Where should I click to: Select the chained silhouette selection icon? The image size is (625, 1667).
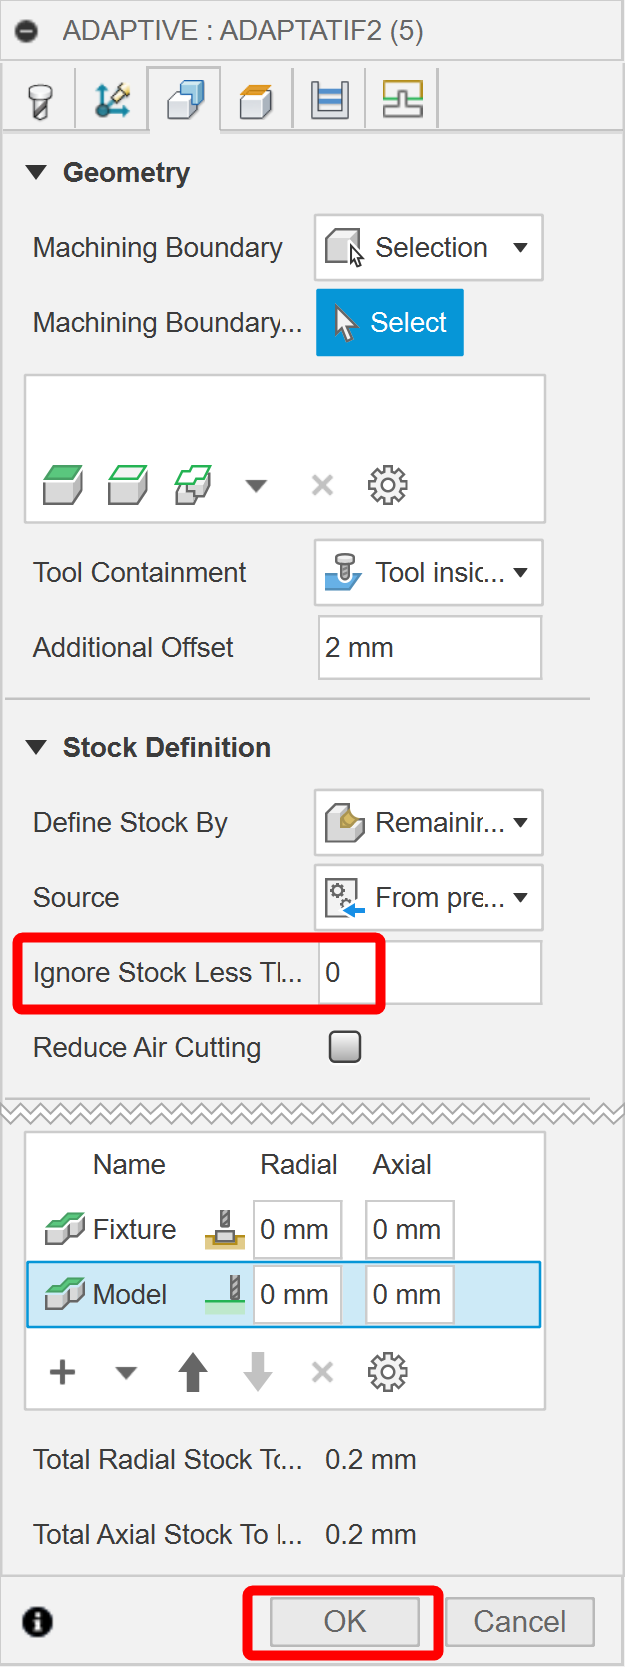(189, 484)
